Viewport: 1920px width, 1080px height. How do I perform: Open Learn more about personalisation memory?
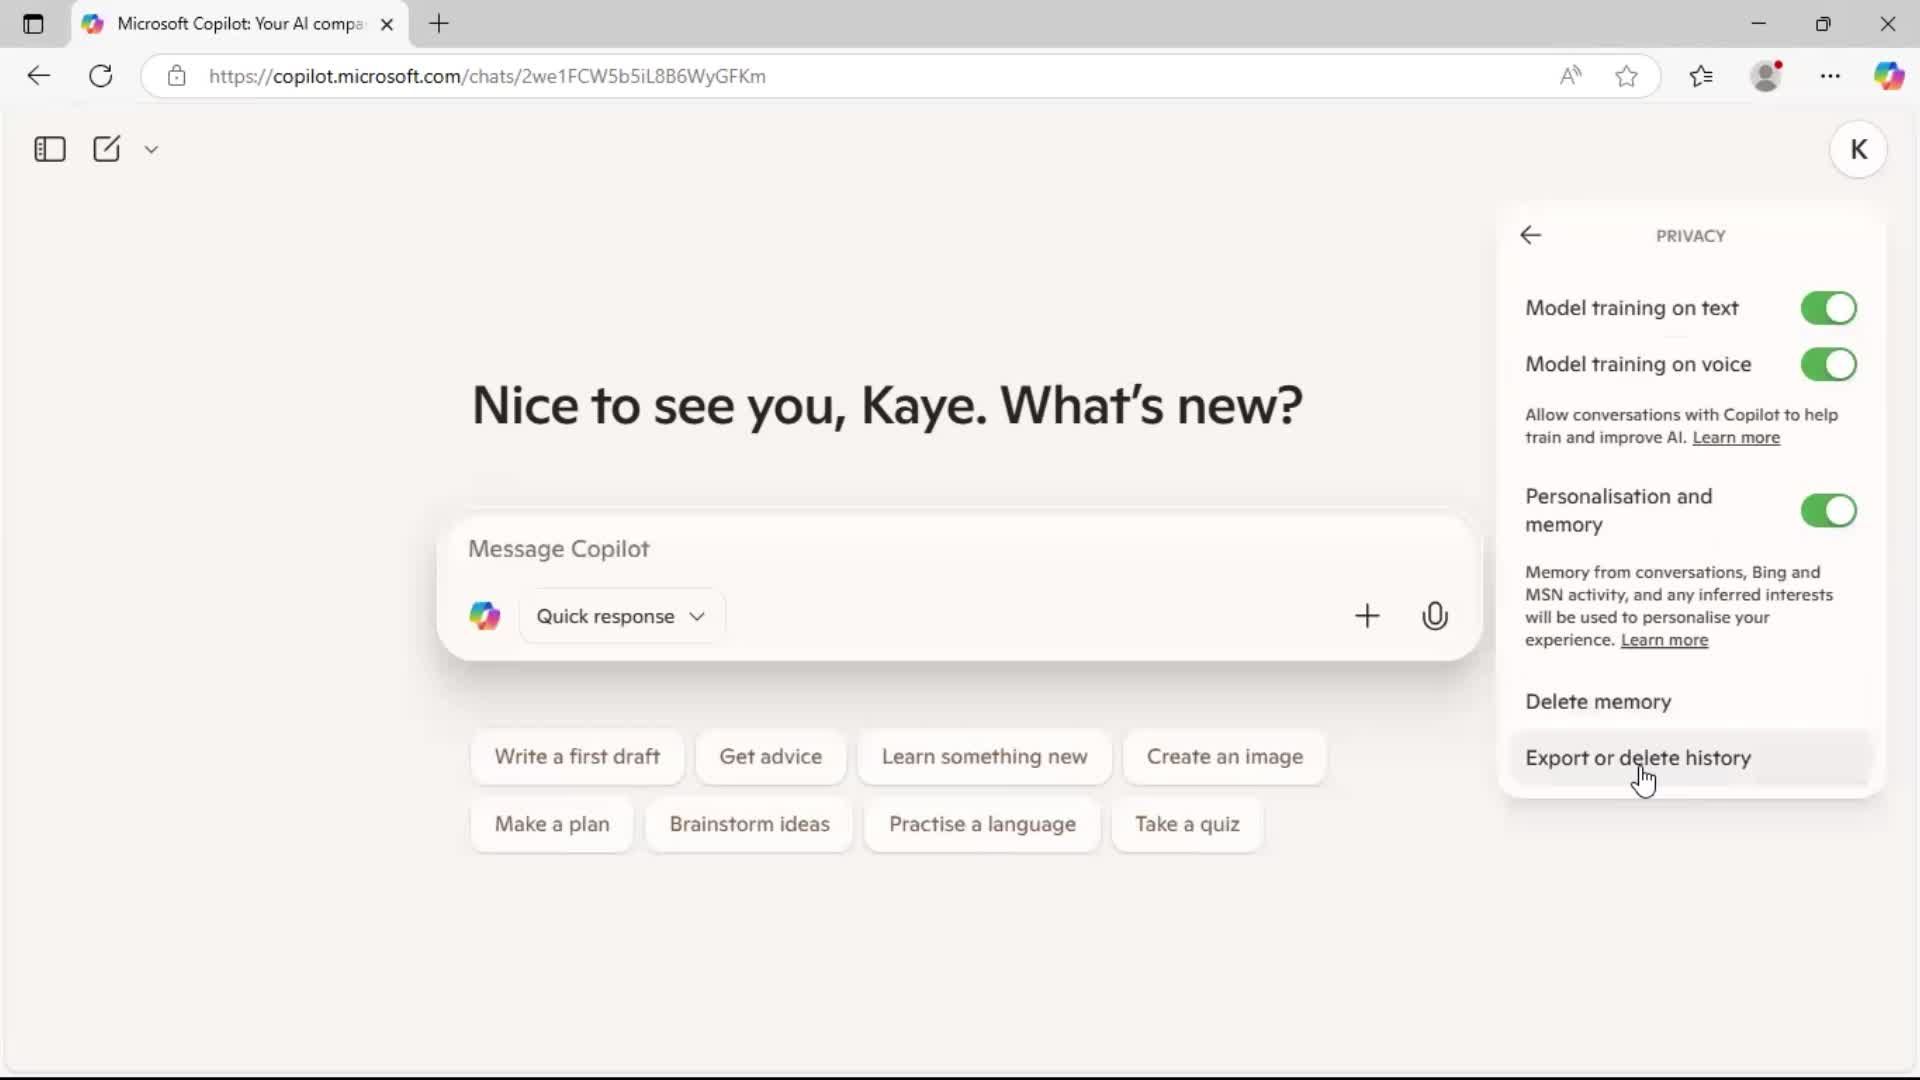click(1664, 640)
